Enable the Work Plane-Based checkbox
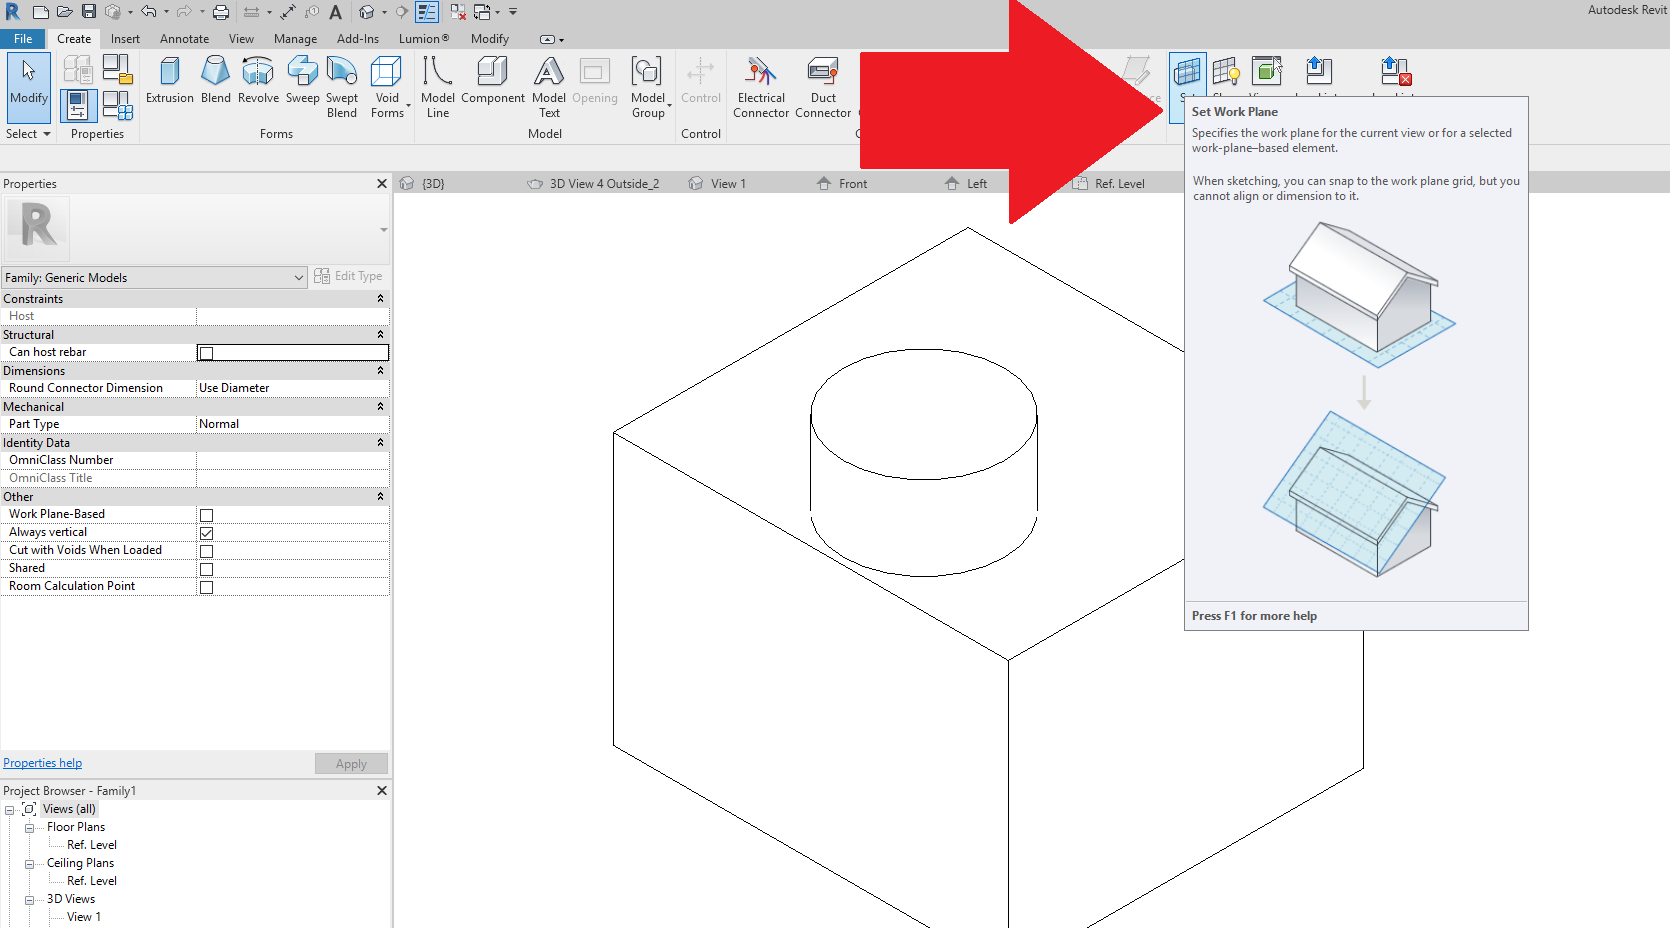Image resolution: width=1670 pixels, height=928 pixels. 206,515
